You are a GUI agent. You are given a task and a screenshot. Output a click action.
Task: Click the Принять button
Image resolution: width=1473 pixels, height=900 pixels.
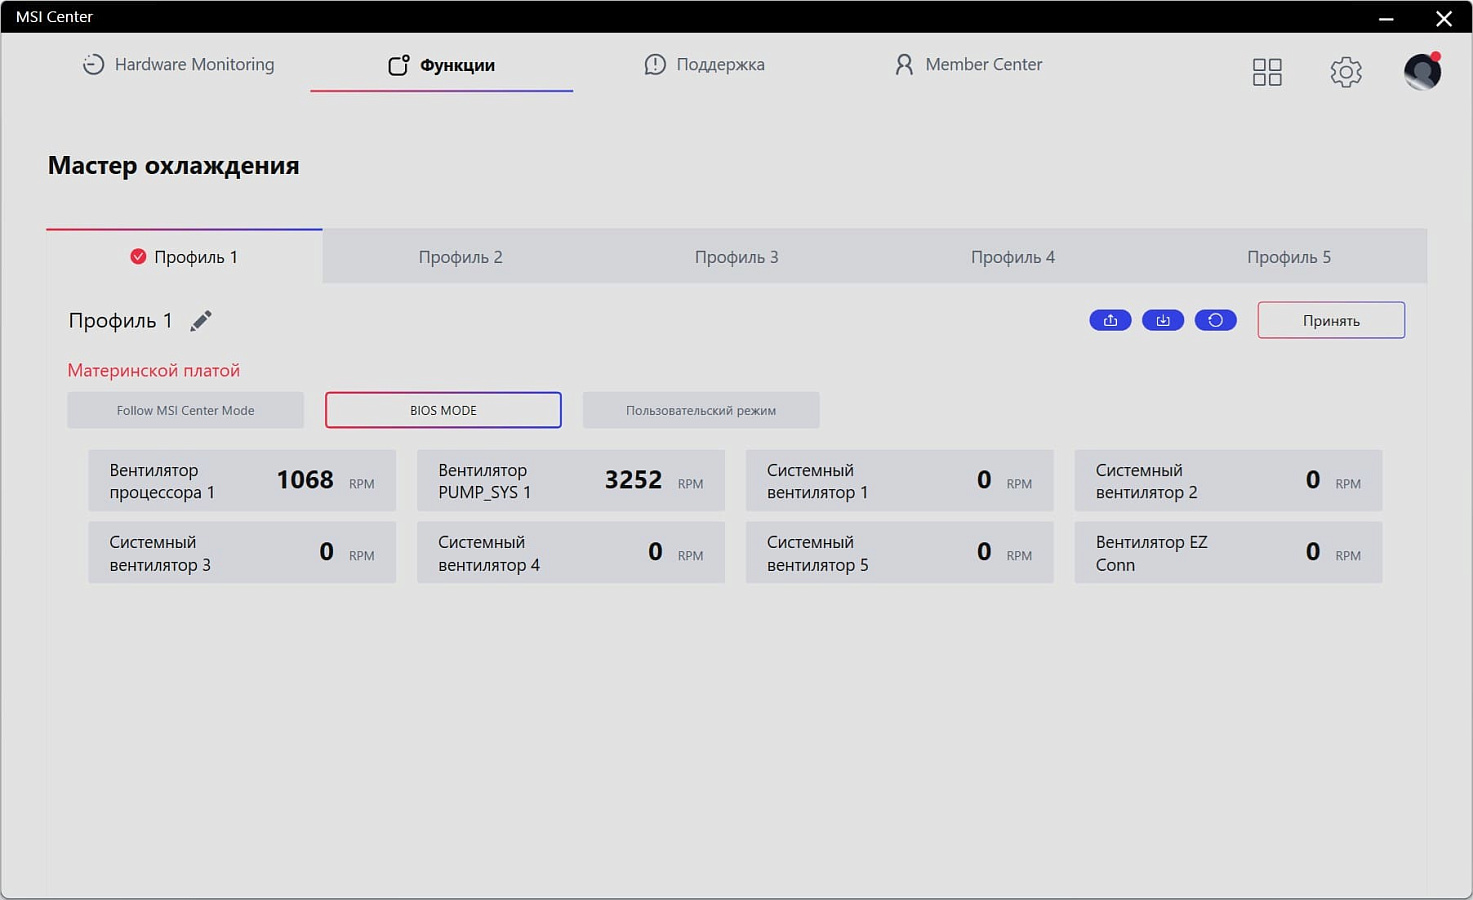tap(1331, 320)
